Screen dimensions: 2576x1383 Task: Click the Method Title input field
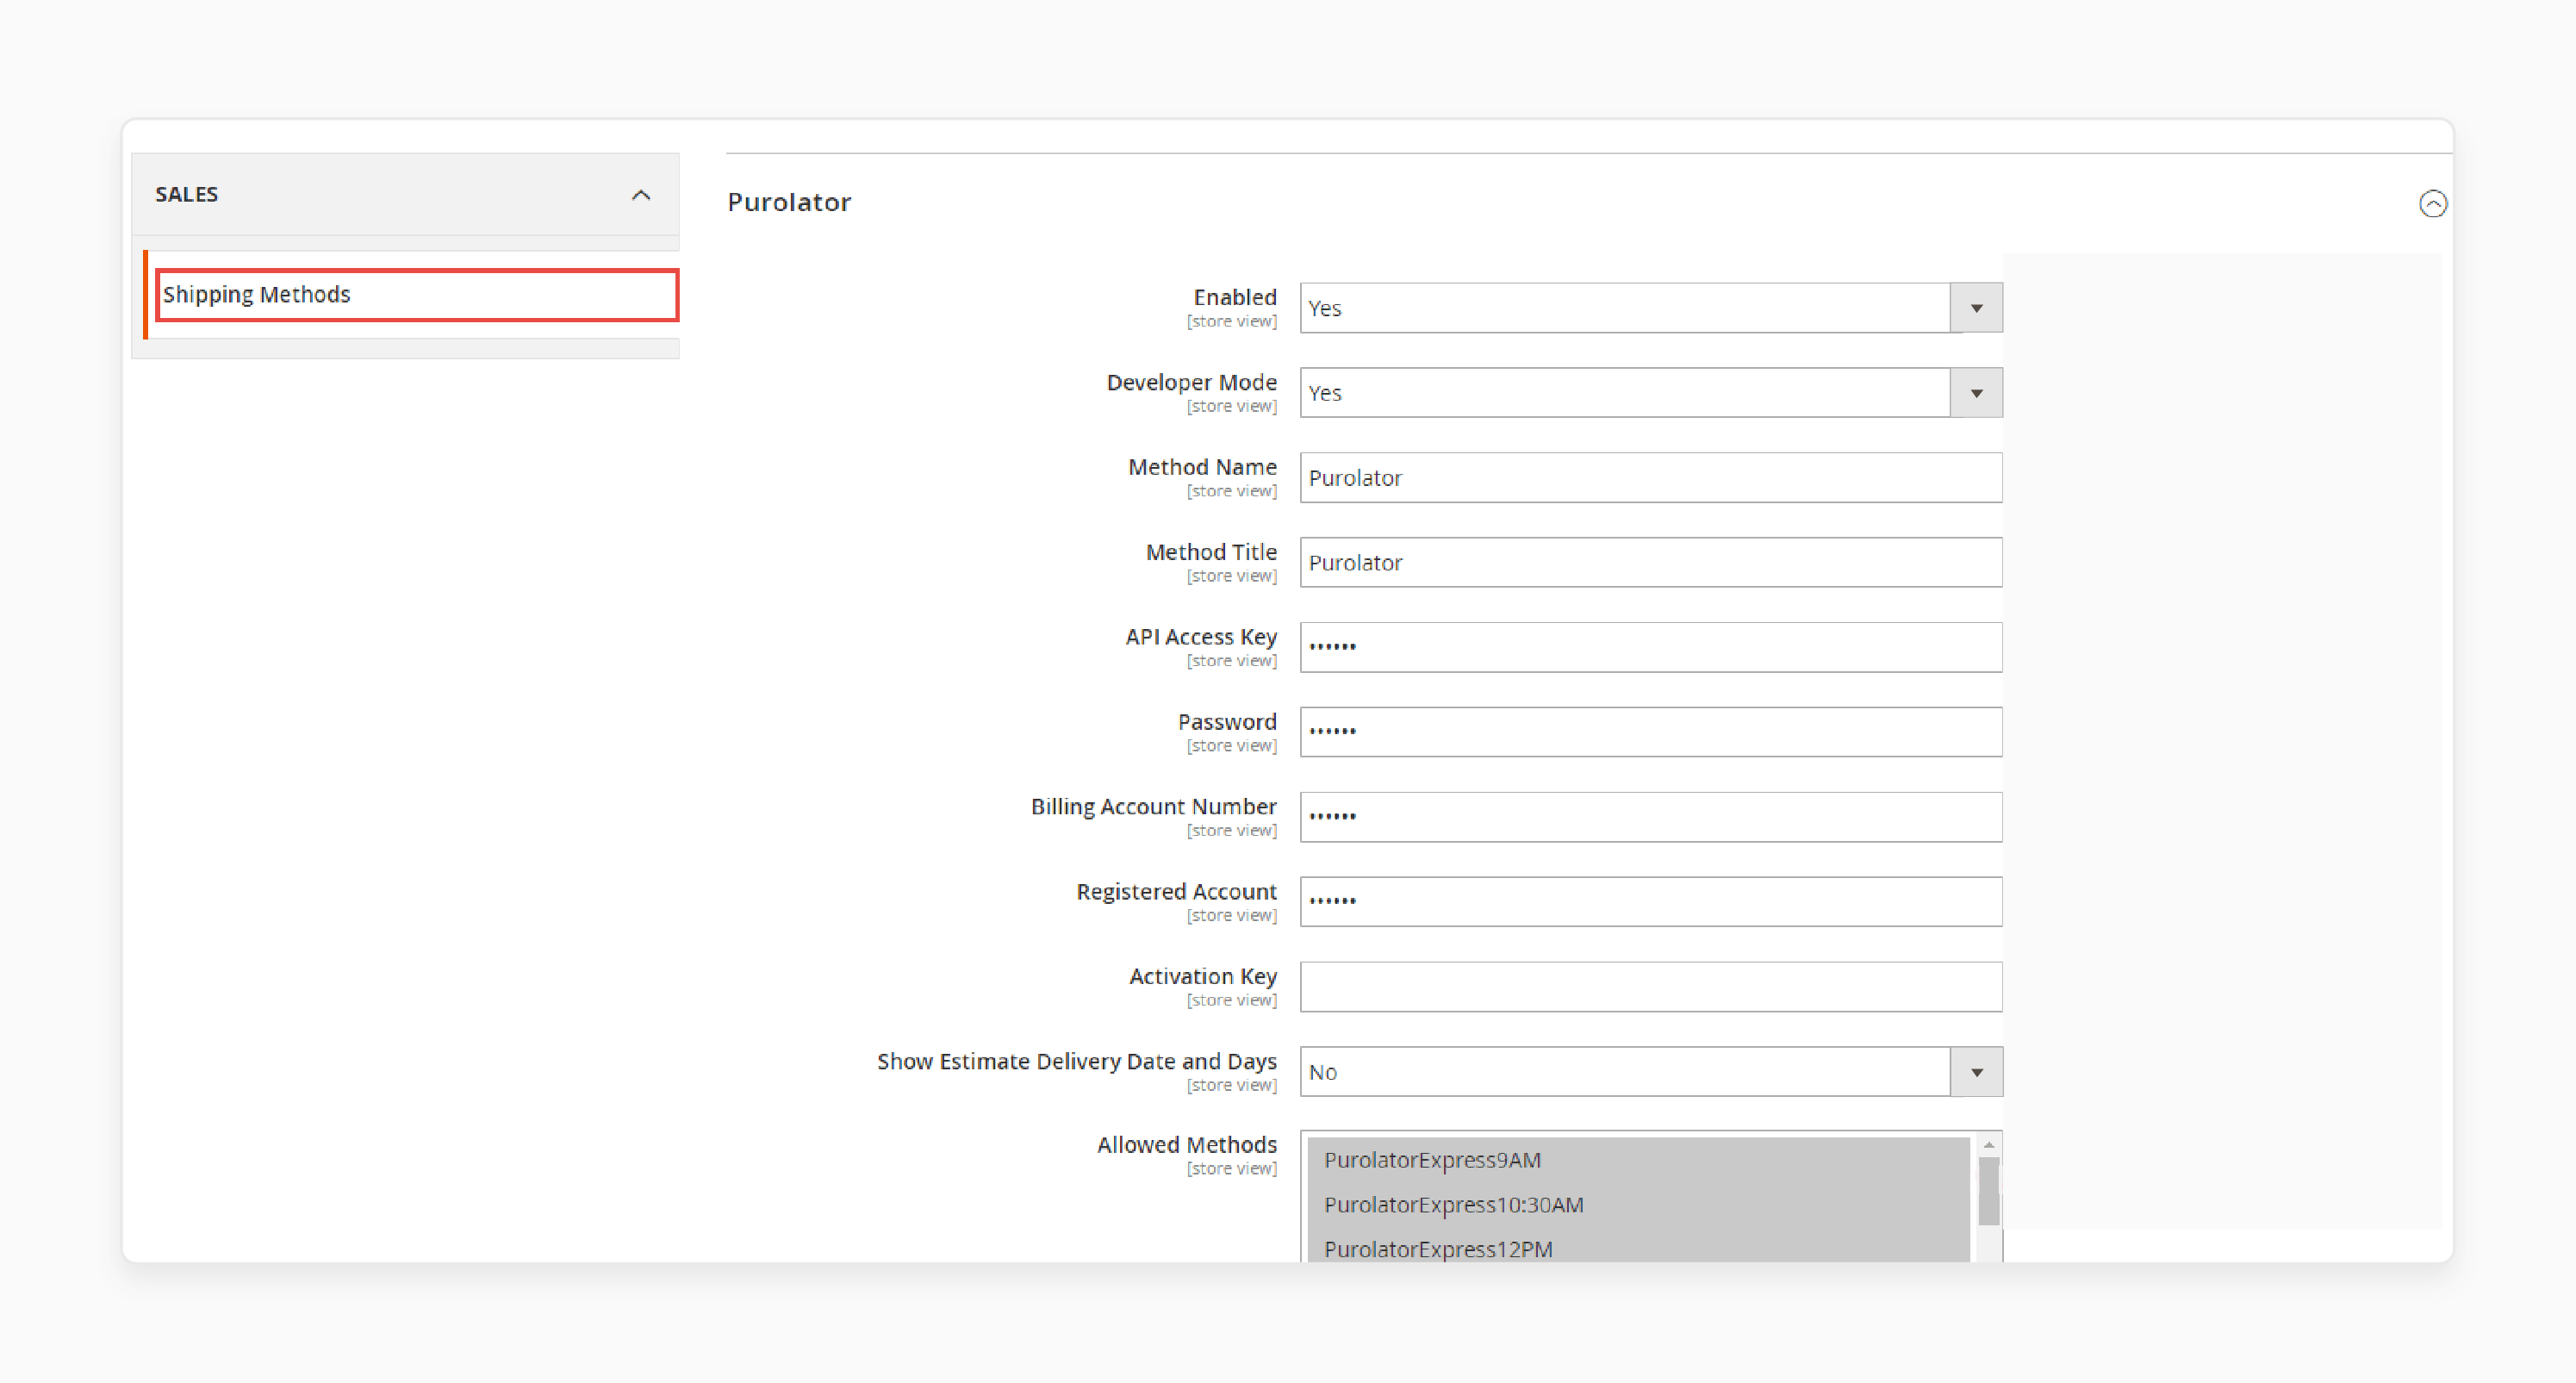(x=1650, y=563)
